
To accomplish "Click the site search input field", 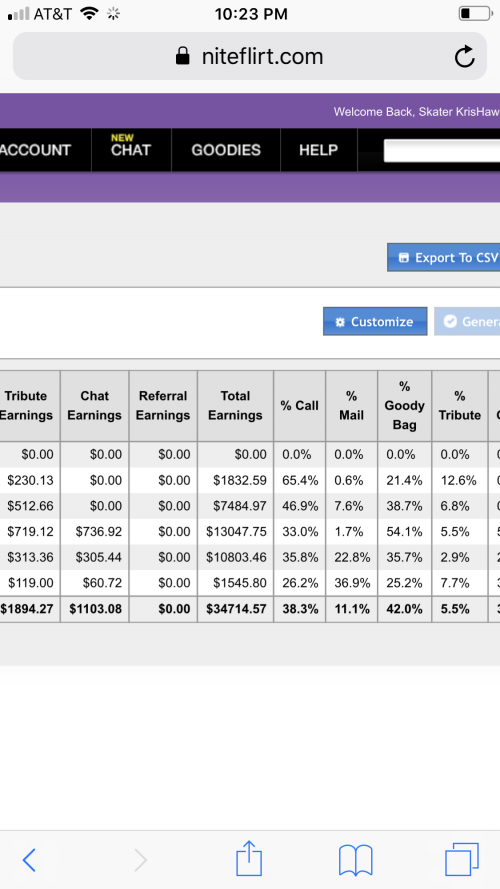I will click(442, 151).
